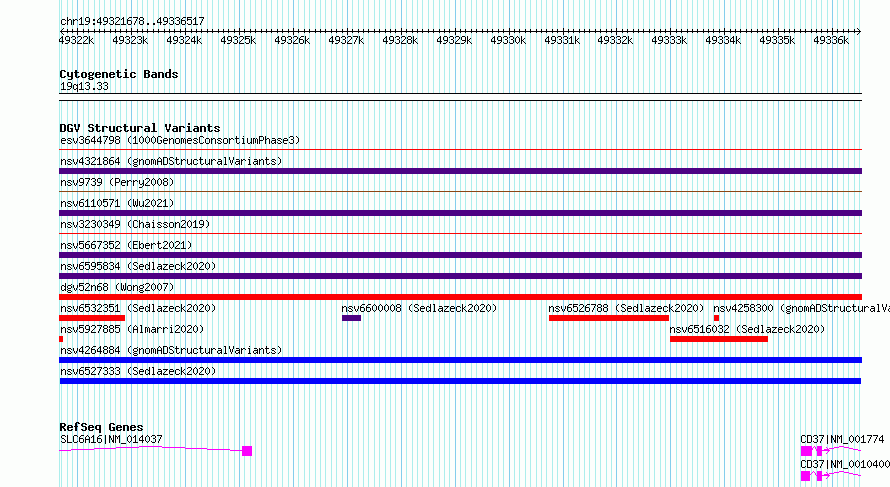Select the nsv6600008 purple variant bar

point(351,318)
